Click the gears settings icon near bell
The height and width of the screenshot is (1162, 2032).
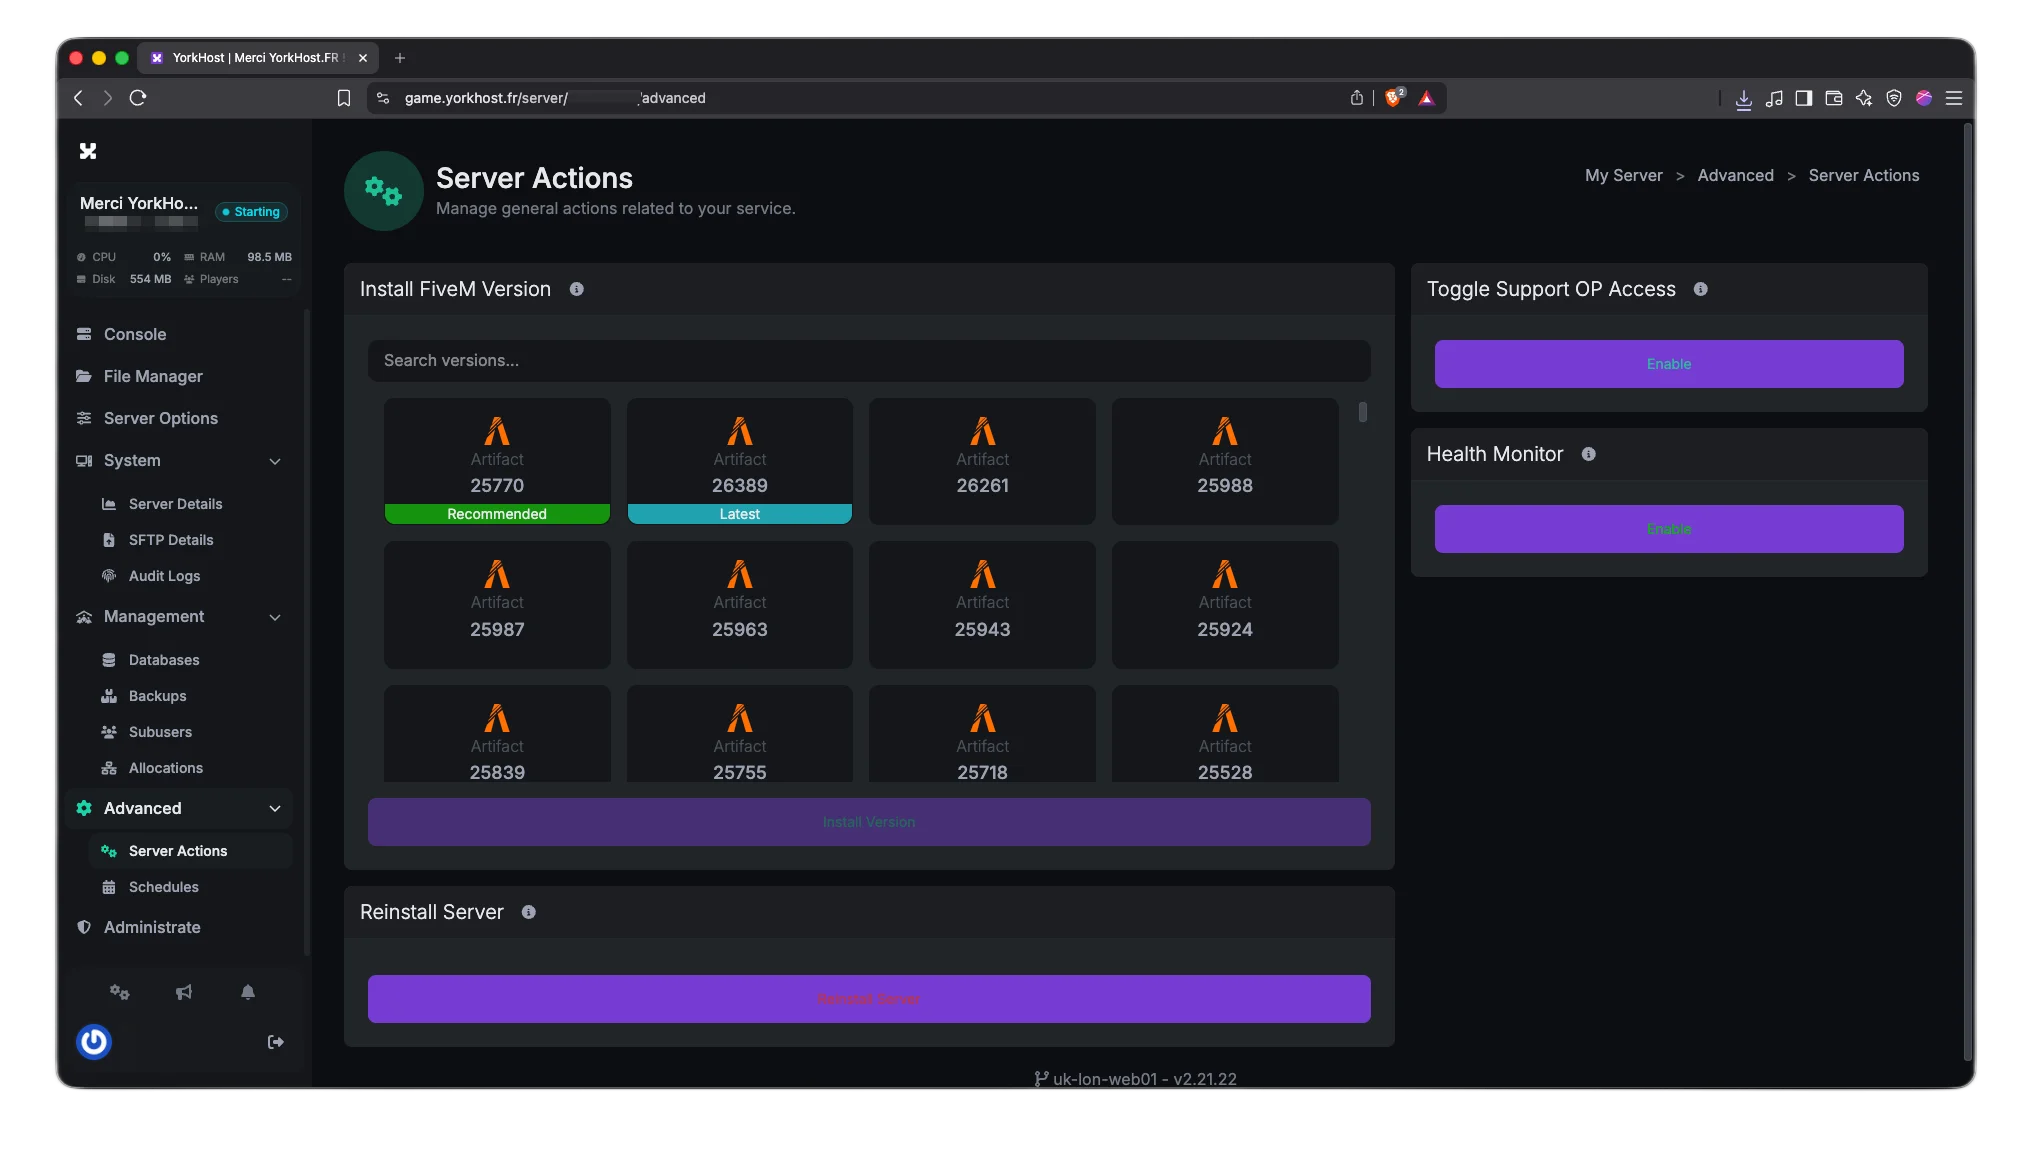click(x=120, y=992)
